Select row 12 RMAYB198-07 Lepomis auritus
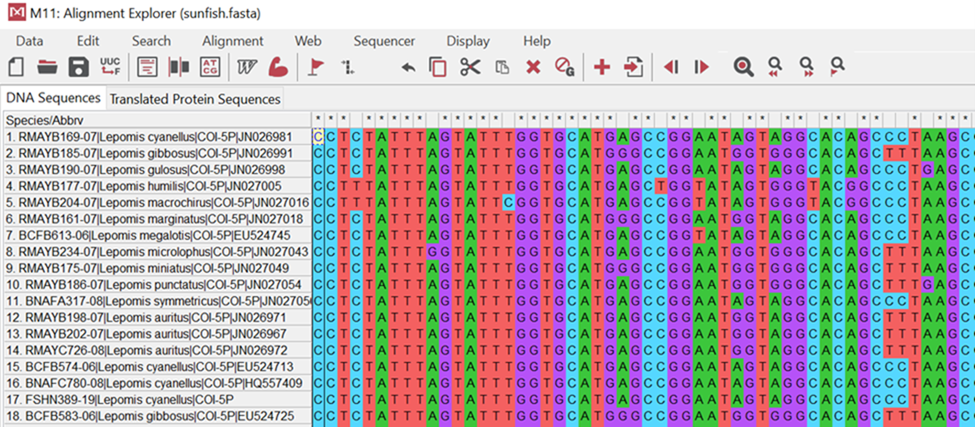This screenshot has width=975, height=427. click(x=157, y=318)
